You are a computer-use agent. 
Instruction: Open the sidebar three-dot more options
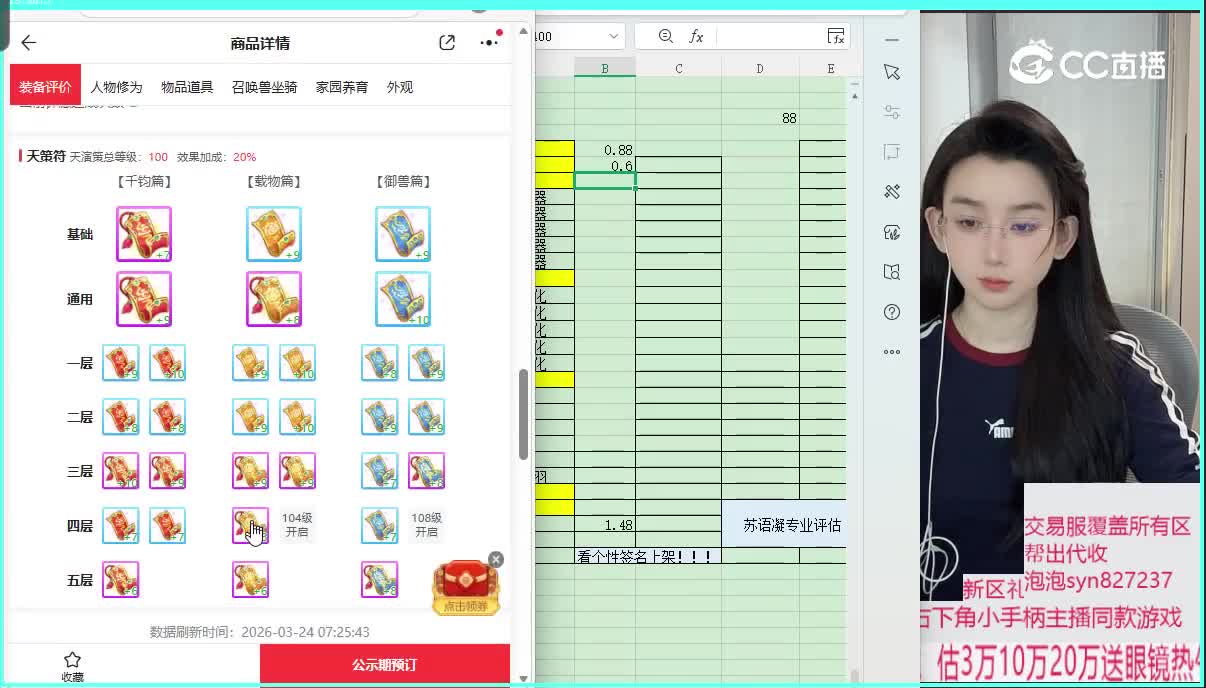point(892,352)
